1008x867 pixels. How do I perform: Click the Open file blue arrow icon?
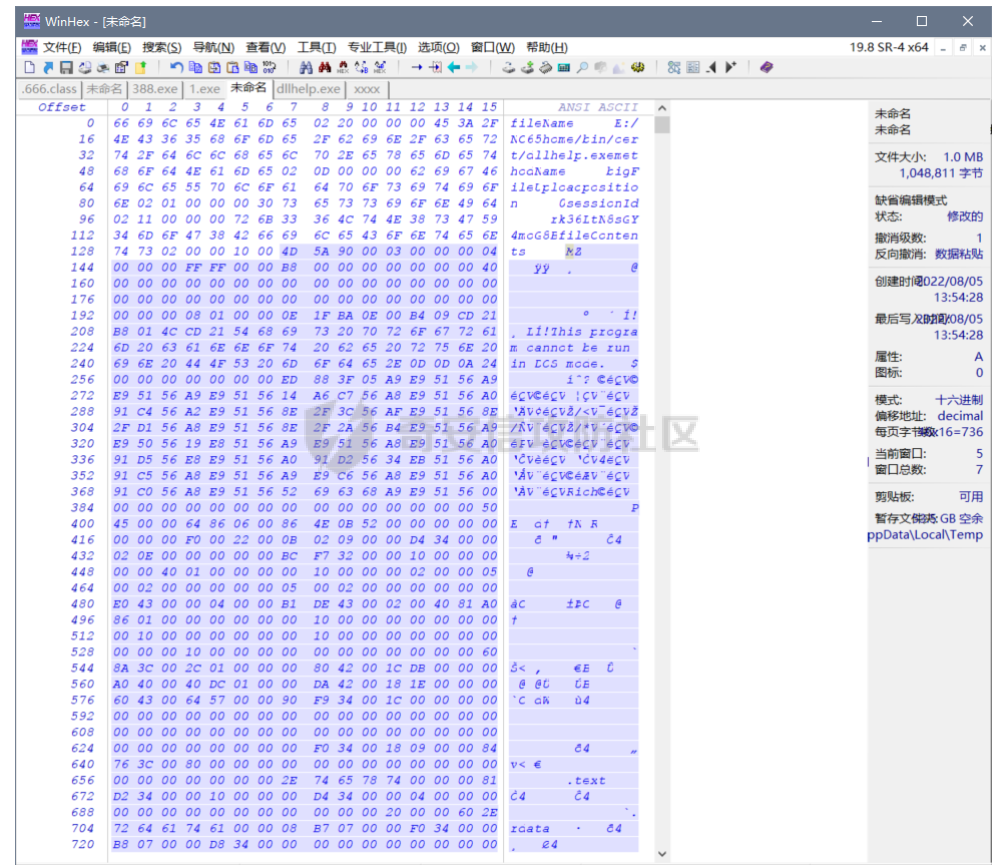[x=48, y=67]
